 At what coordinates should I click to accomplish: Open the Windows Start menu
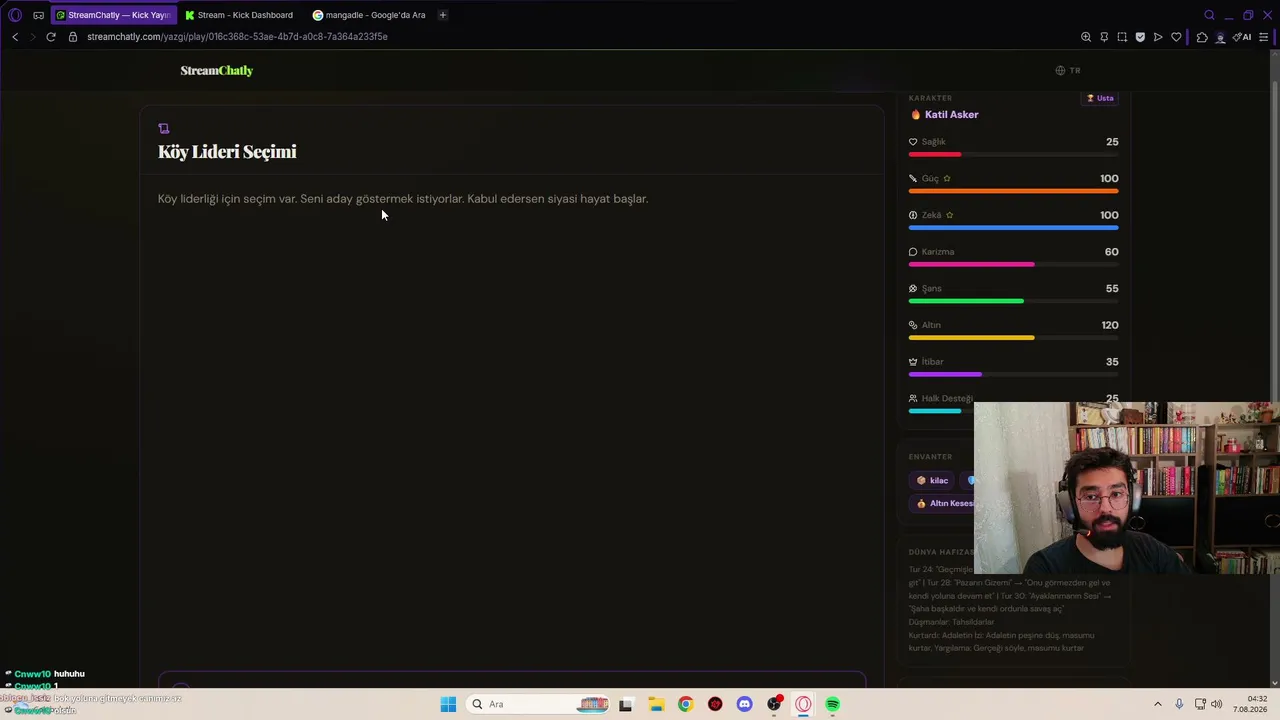[x=448, y=704]
